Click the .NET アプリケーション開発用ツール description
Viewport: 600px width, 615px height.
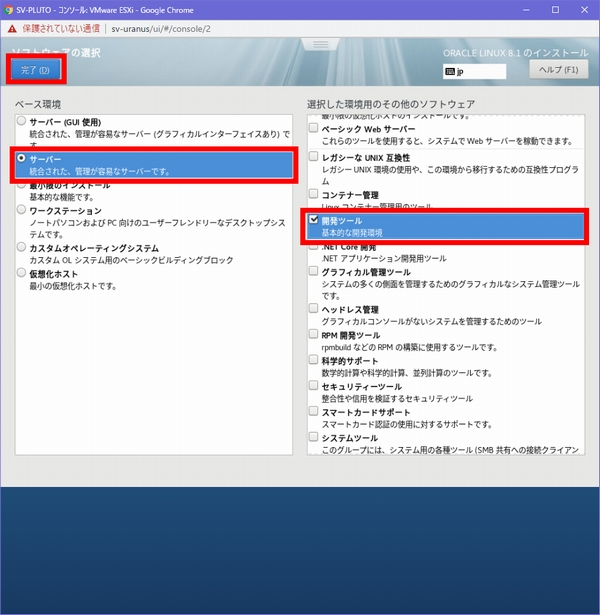pyautogui.click(x=384, y=258)
